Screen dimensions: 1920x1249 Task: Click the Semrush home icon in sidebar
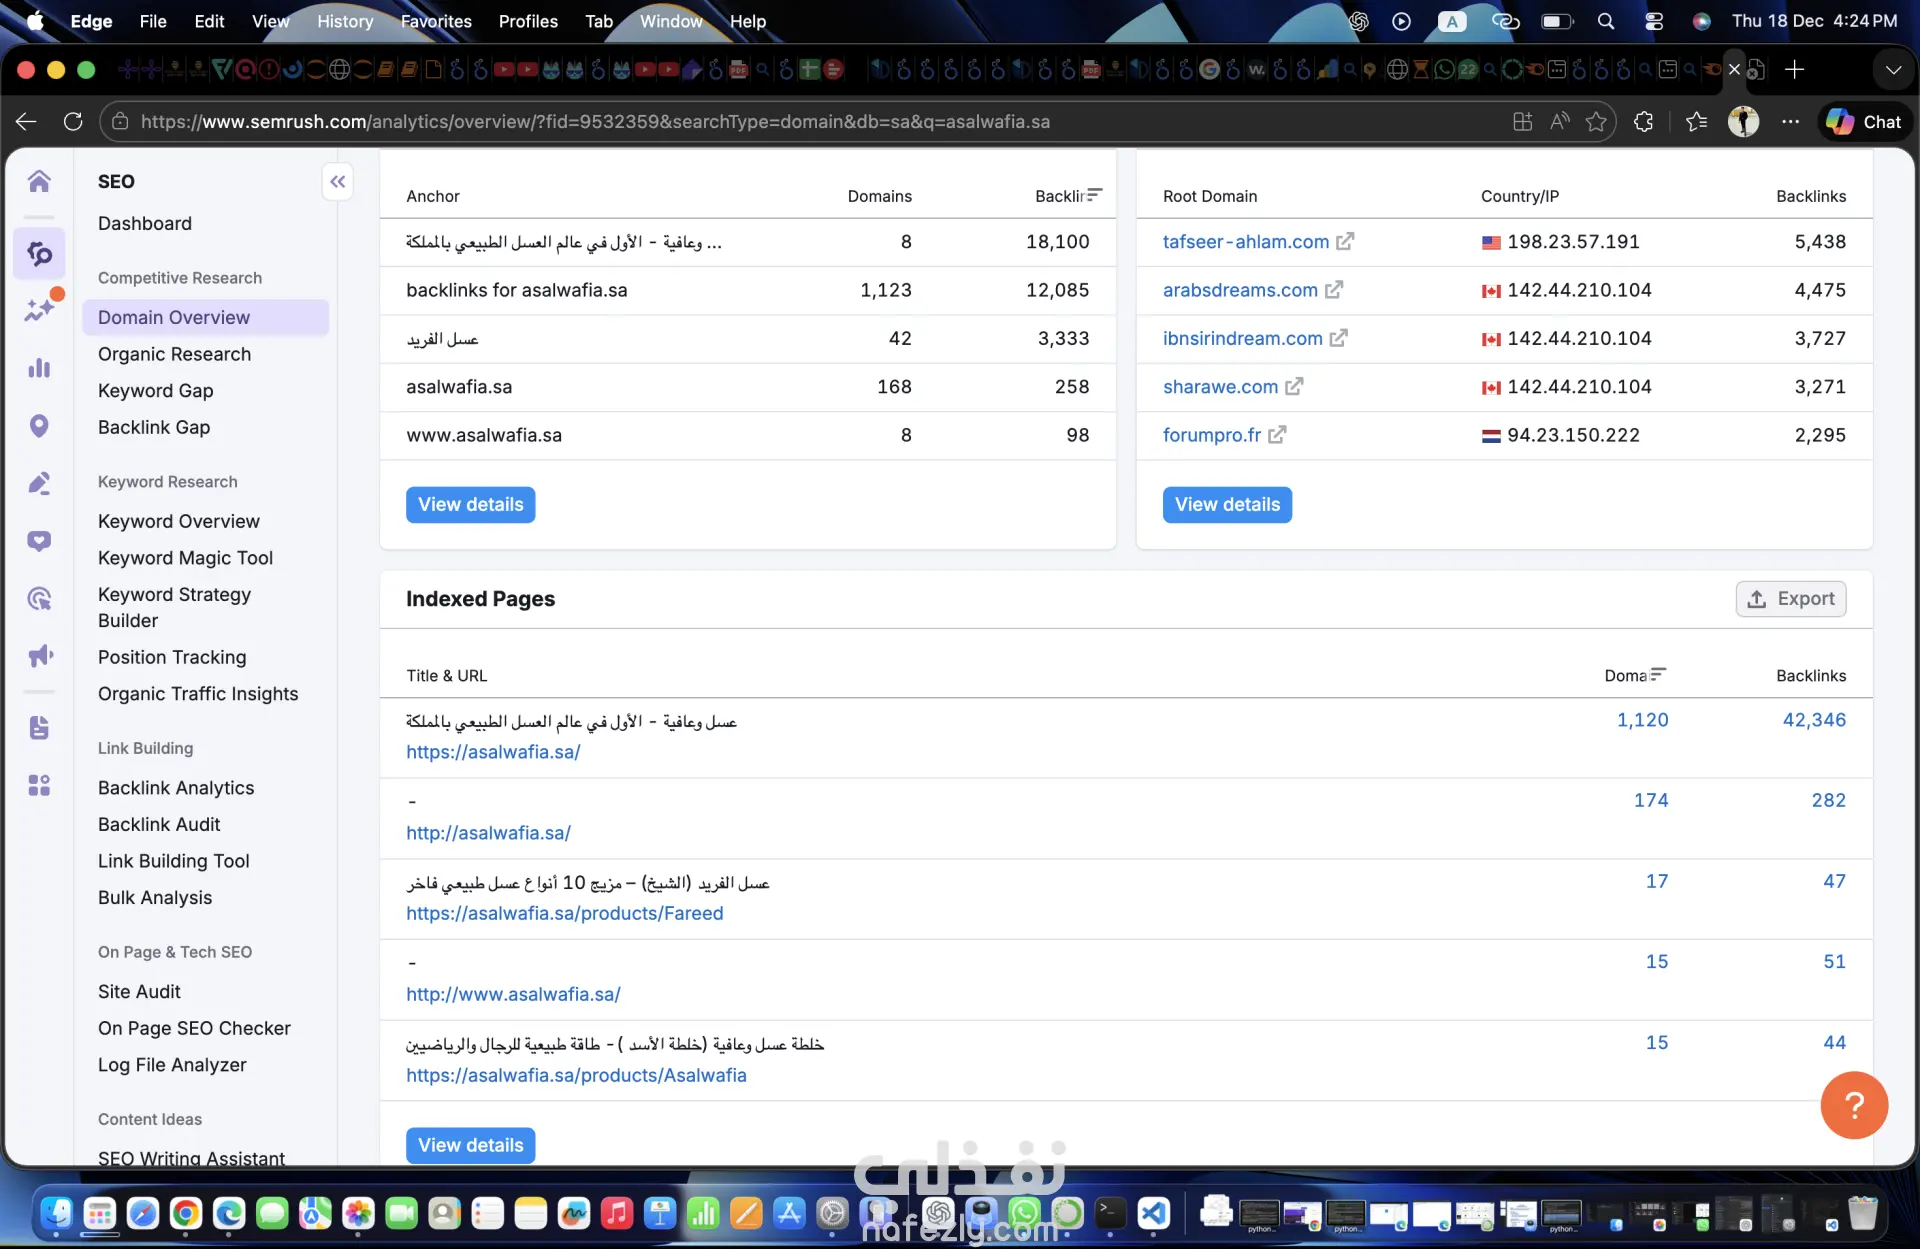coord(39,181)
